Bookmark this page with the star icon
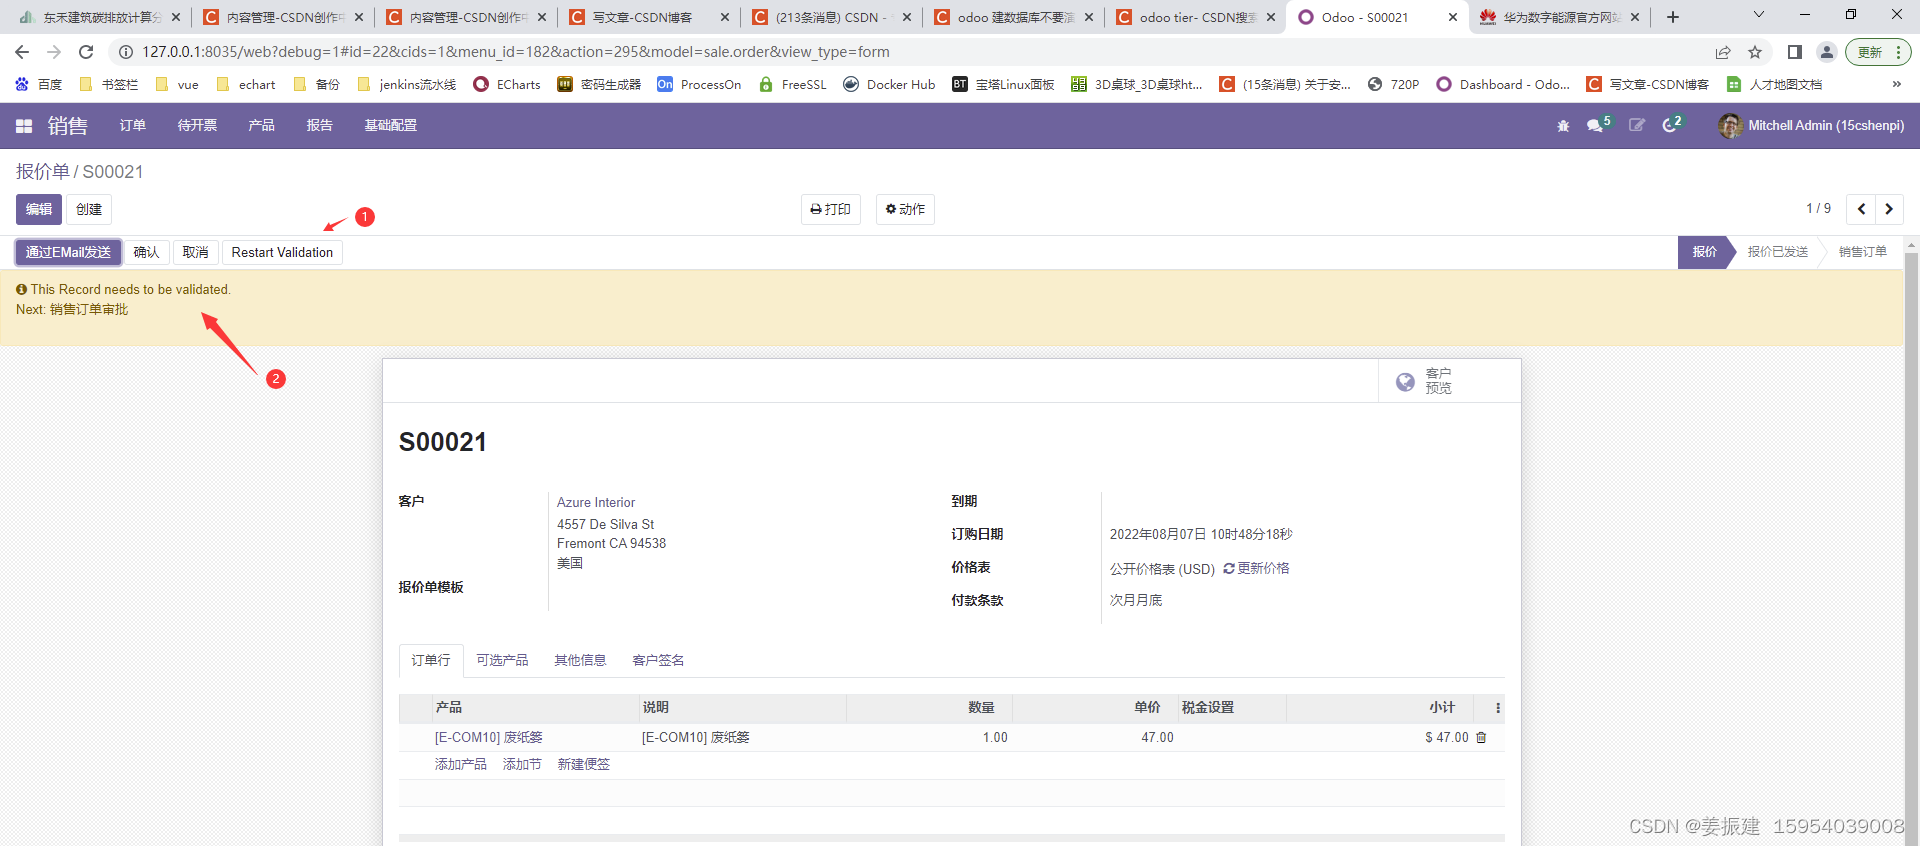 click(1755, 52)
